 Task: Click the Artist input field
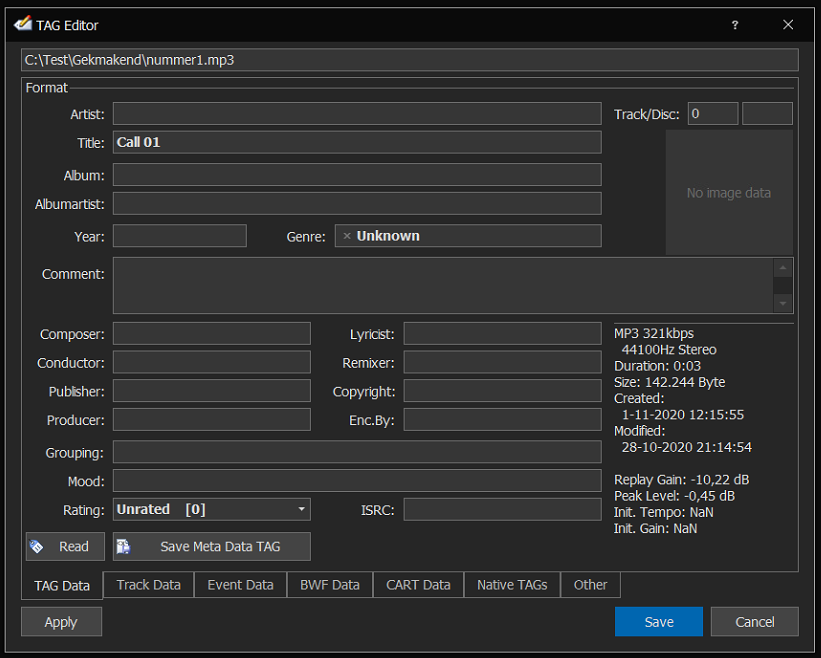pyautogui.click(x=356, y=114)
